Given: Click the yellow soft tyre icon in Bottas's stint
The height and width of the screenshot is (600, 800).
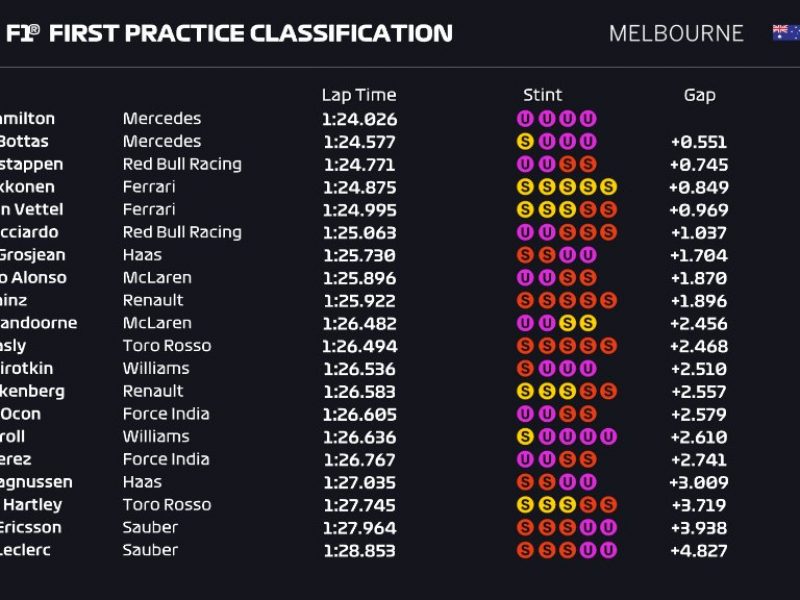Looking at the screenshot, I should click(525, 142).
